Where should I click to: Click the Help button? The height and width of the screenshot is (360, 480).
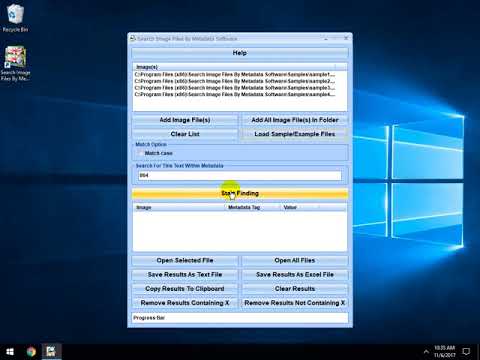[x=240, y=53]
